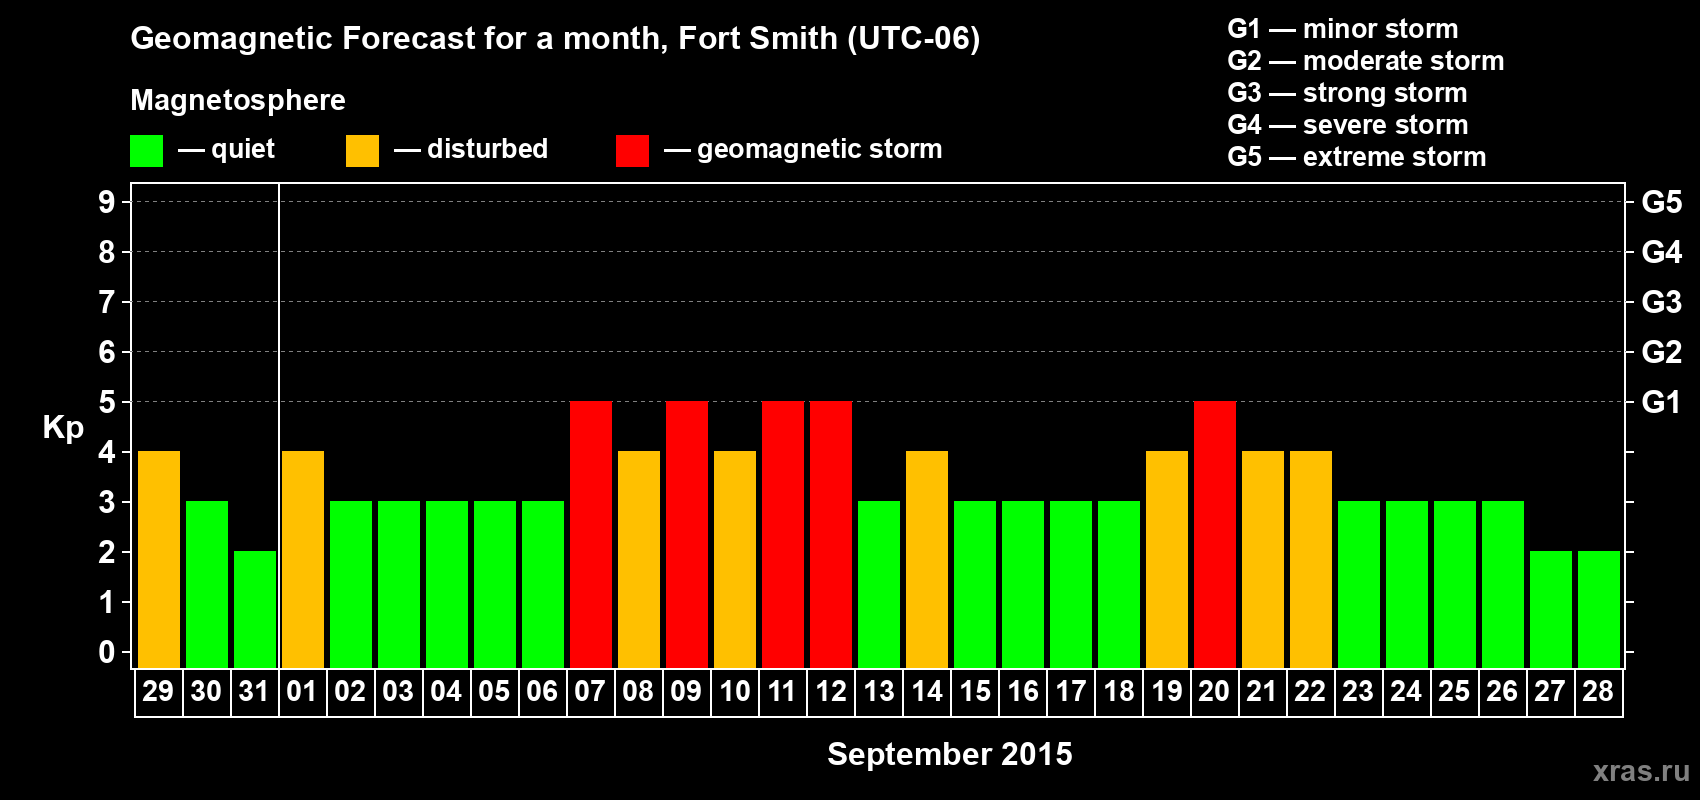Screen dimensions: 1700x800
Task: Click the 'G5 — extreme storm' legend line
Action: (1356, 157)
